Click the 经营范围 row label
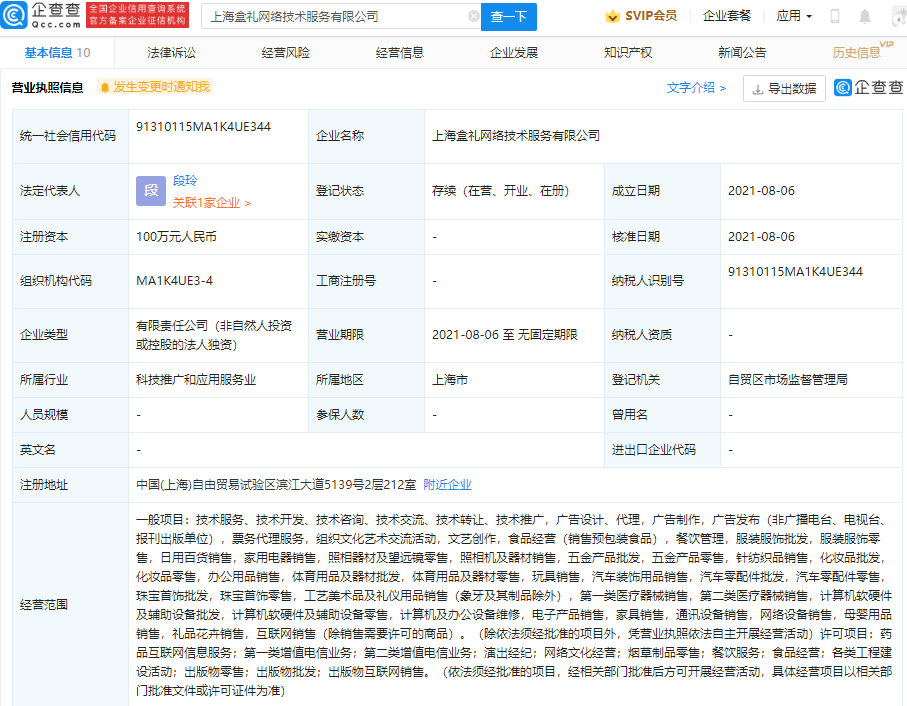Viewport: 907px width, 706px height. pos(44,605)
